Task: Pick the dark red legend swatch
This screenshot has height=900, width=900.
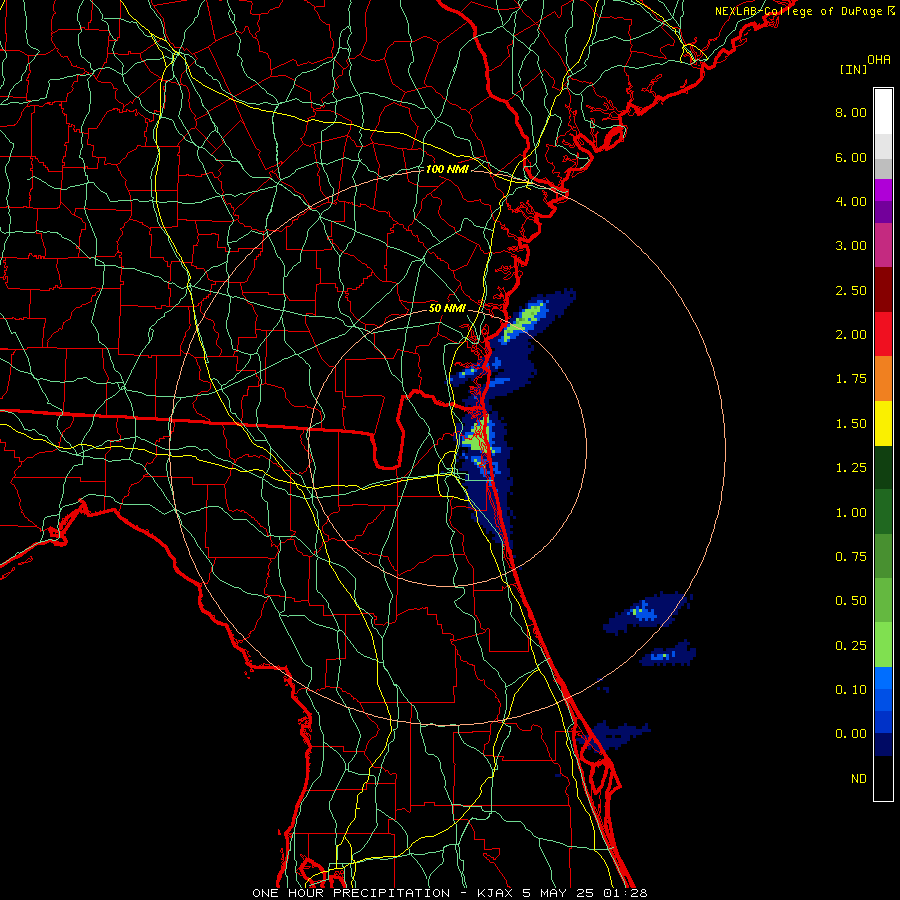Action: click(x=883, y=290)
